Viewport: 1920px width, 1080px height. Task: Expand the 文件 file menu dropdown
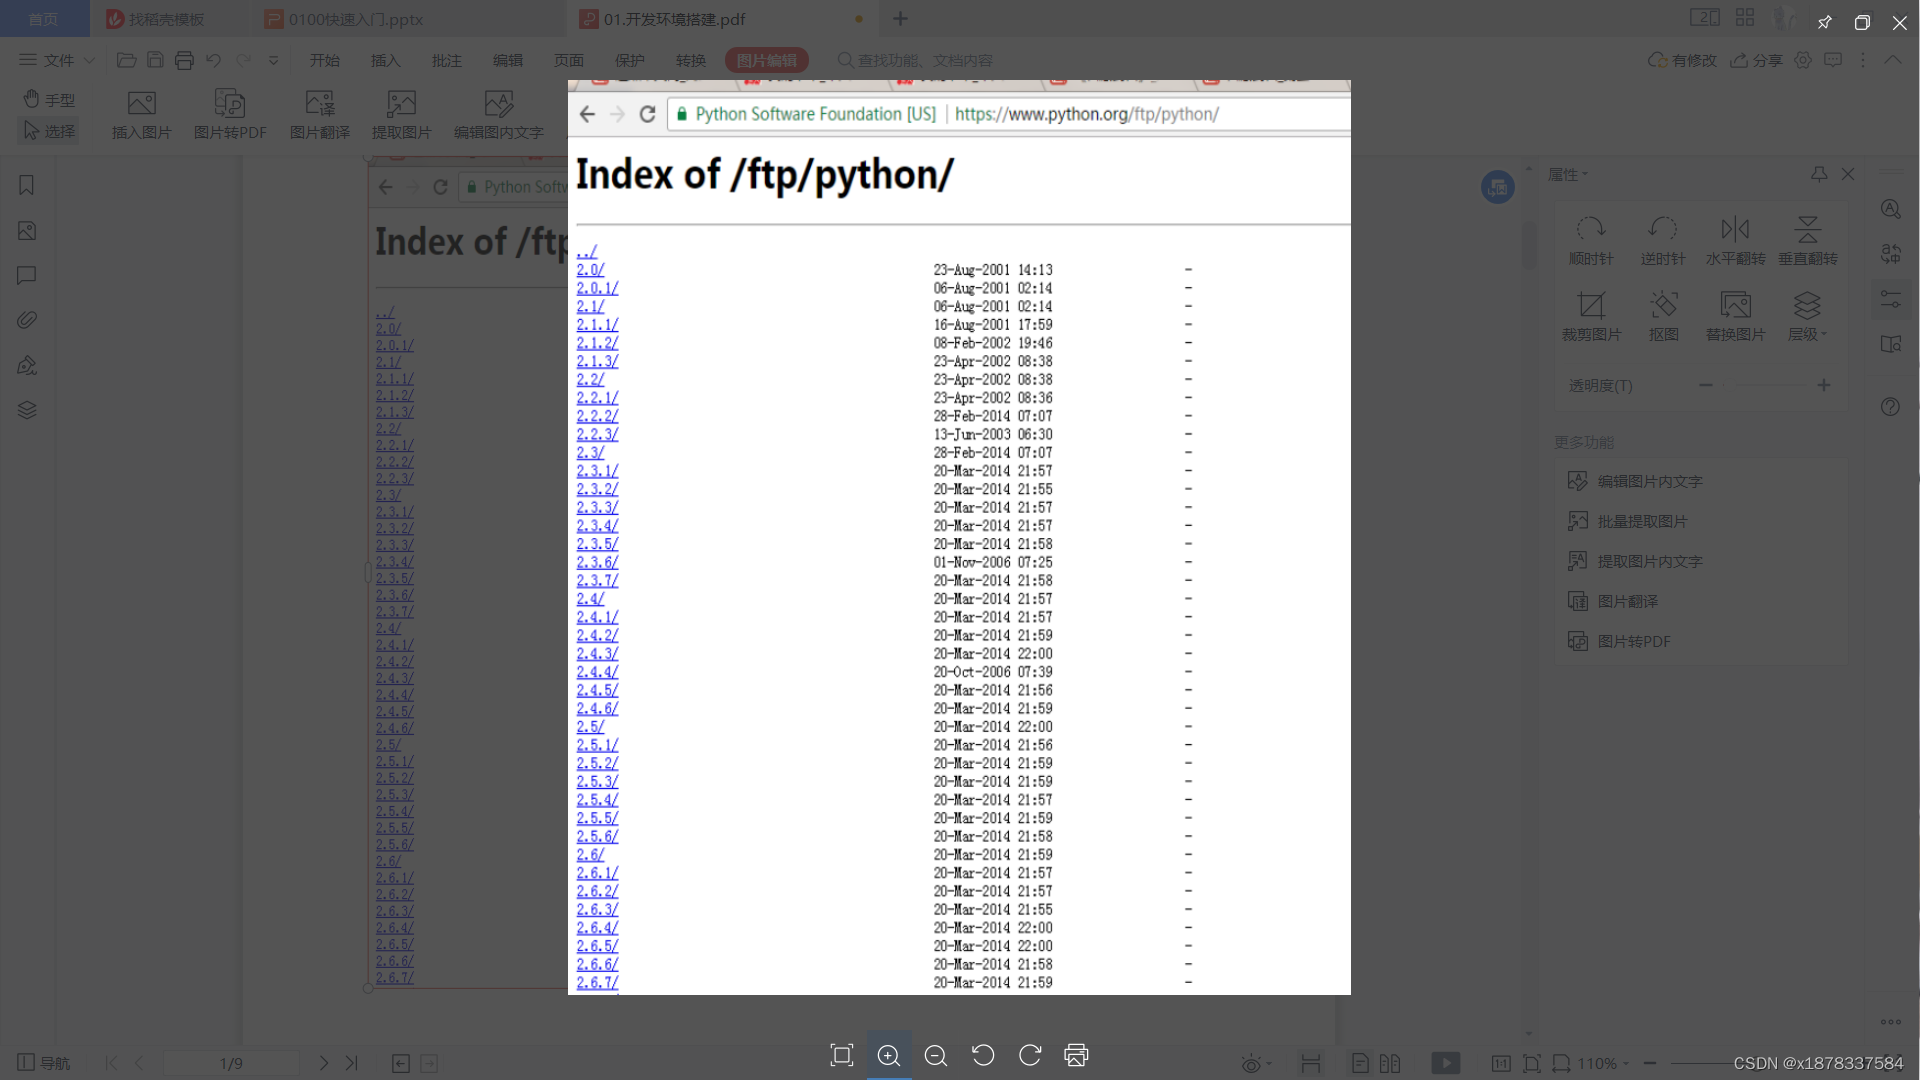point(58,60)
